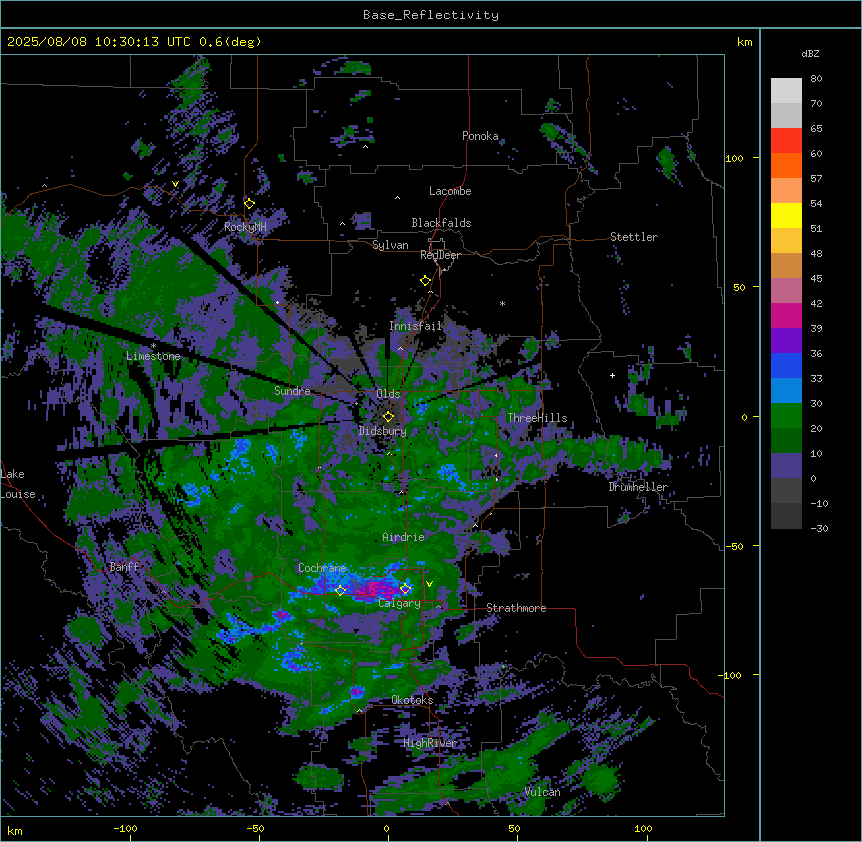This screenshot has height=842, width=862.
Task: Click the yellow diamond marker above RockyMH
Action: point(249,203)
